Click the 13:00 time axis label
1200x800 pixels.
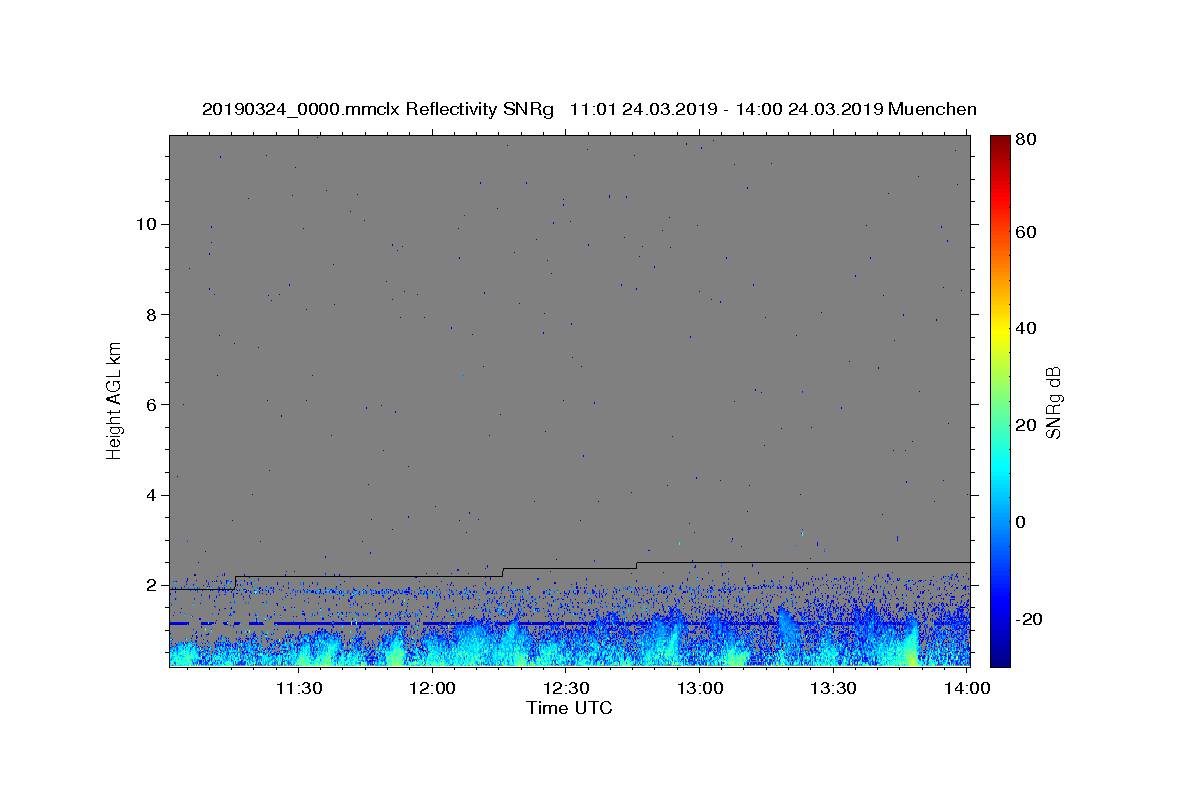point(700,688)
